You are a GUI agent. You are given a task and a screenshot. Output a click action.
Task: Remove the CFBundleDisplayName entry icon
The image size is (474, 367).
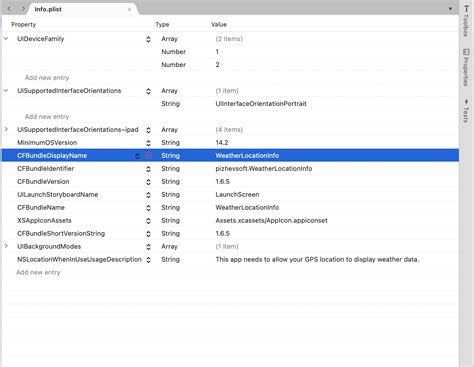point(148,155)
